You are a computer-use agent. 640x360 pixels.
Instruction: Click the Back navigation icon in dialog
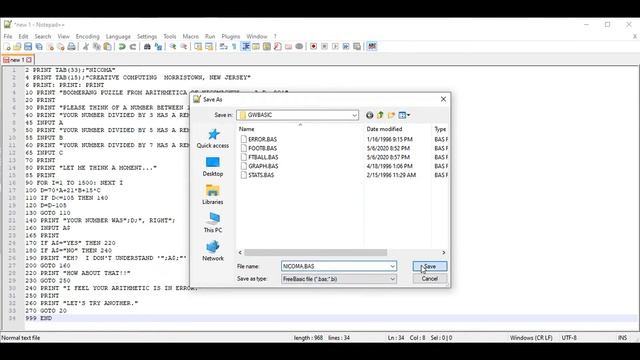click(x=369, y=115)
